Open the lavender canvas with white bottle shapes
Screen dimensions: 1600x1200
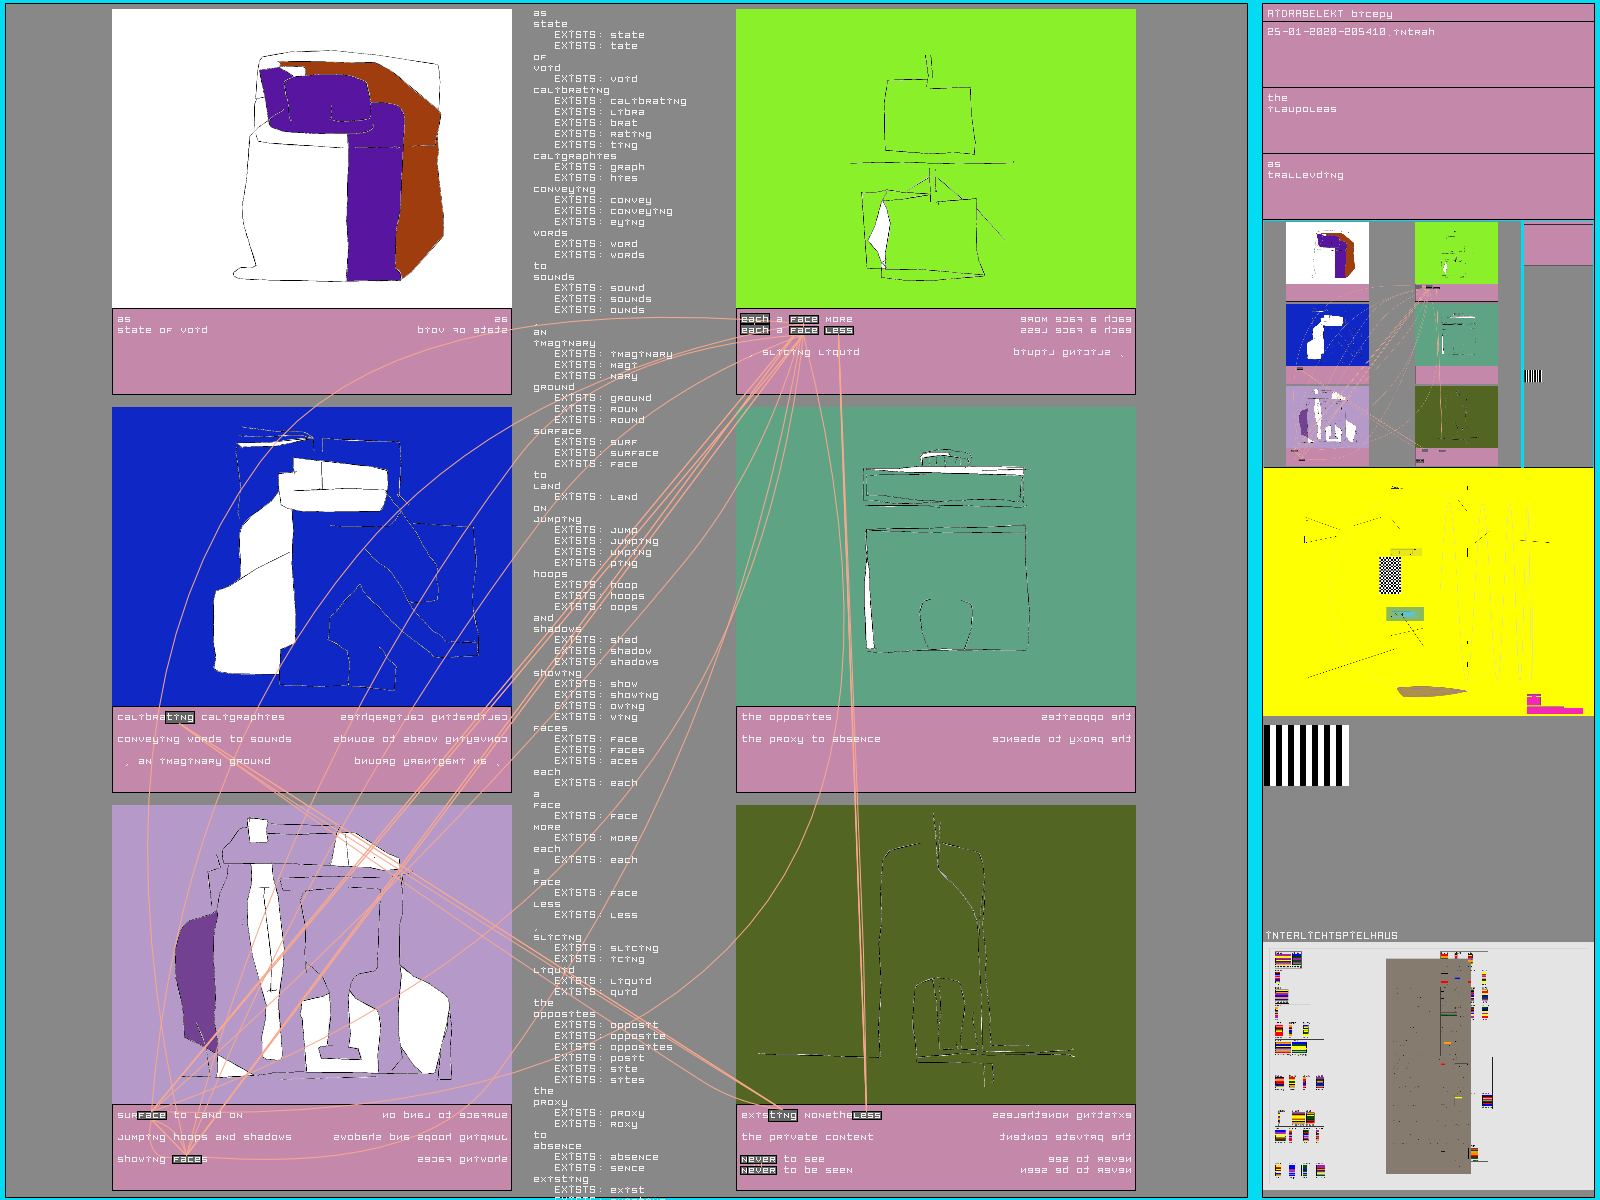pos(311,954)
